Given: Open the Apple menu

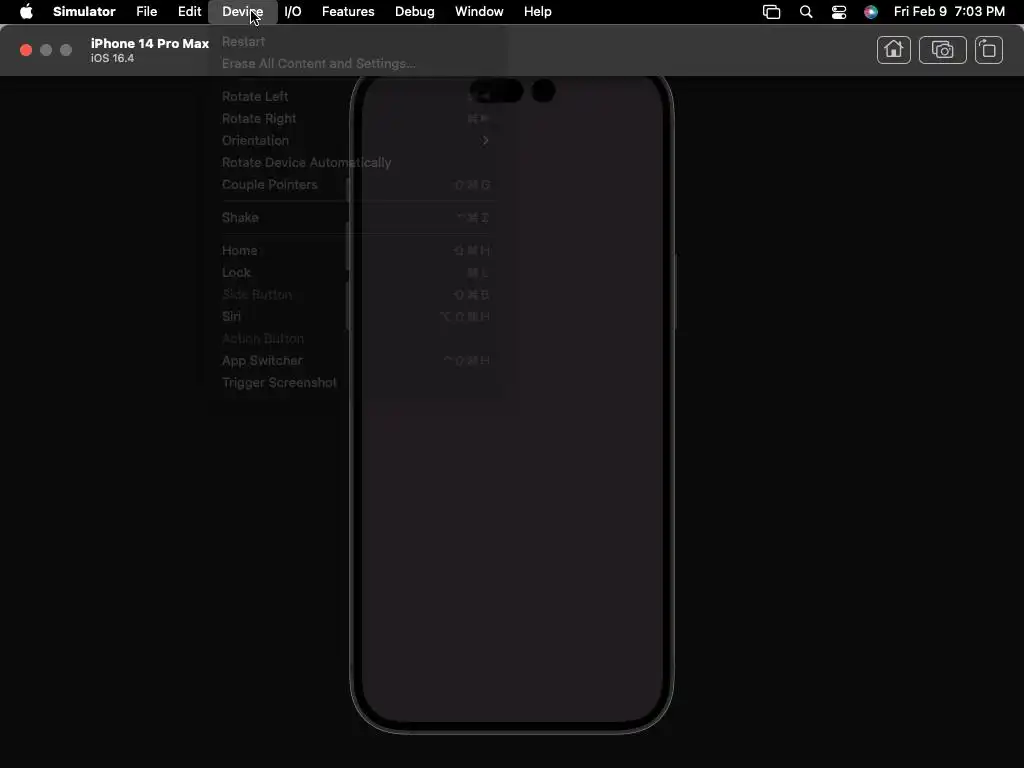Looking at the screenshot, I should point(26,12).
